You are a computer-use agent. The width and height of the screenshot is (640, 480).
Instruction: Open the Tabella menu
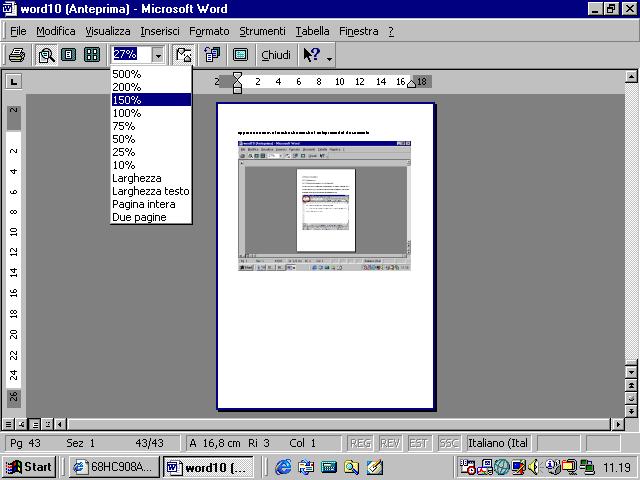(312, 31)
